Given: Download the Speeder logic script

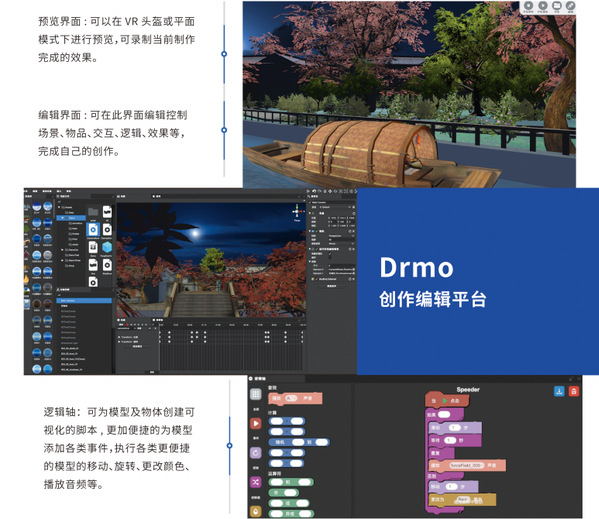Looking at the screenshot, I should coord(559,391).
